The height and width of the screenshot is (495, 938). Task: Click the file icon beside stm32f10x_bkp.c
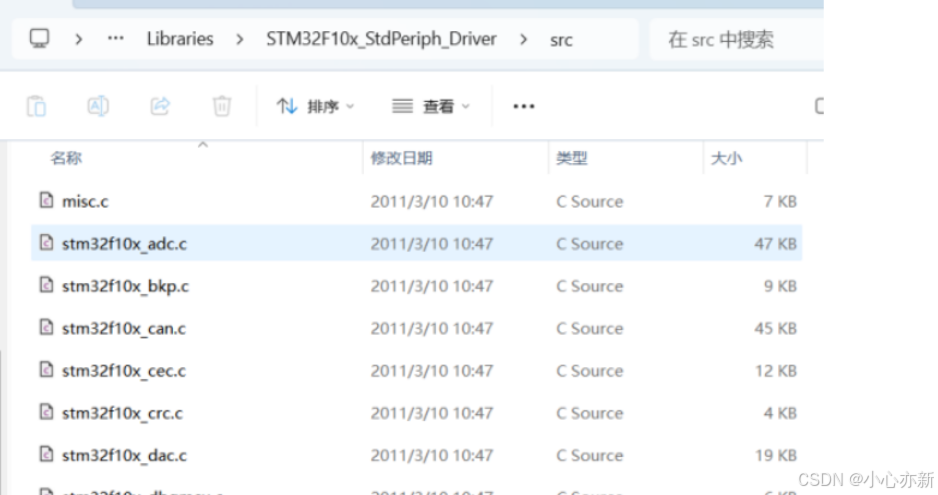tap(46, 285)
